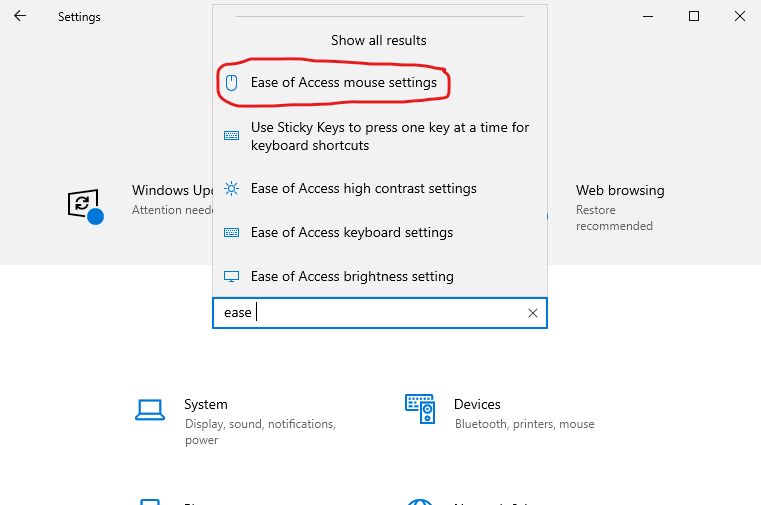
Task: Clear the search box with the X
Action: coord(533,313)
